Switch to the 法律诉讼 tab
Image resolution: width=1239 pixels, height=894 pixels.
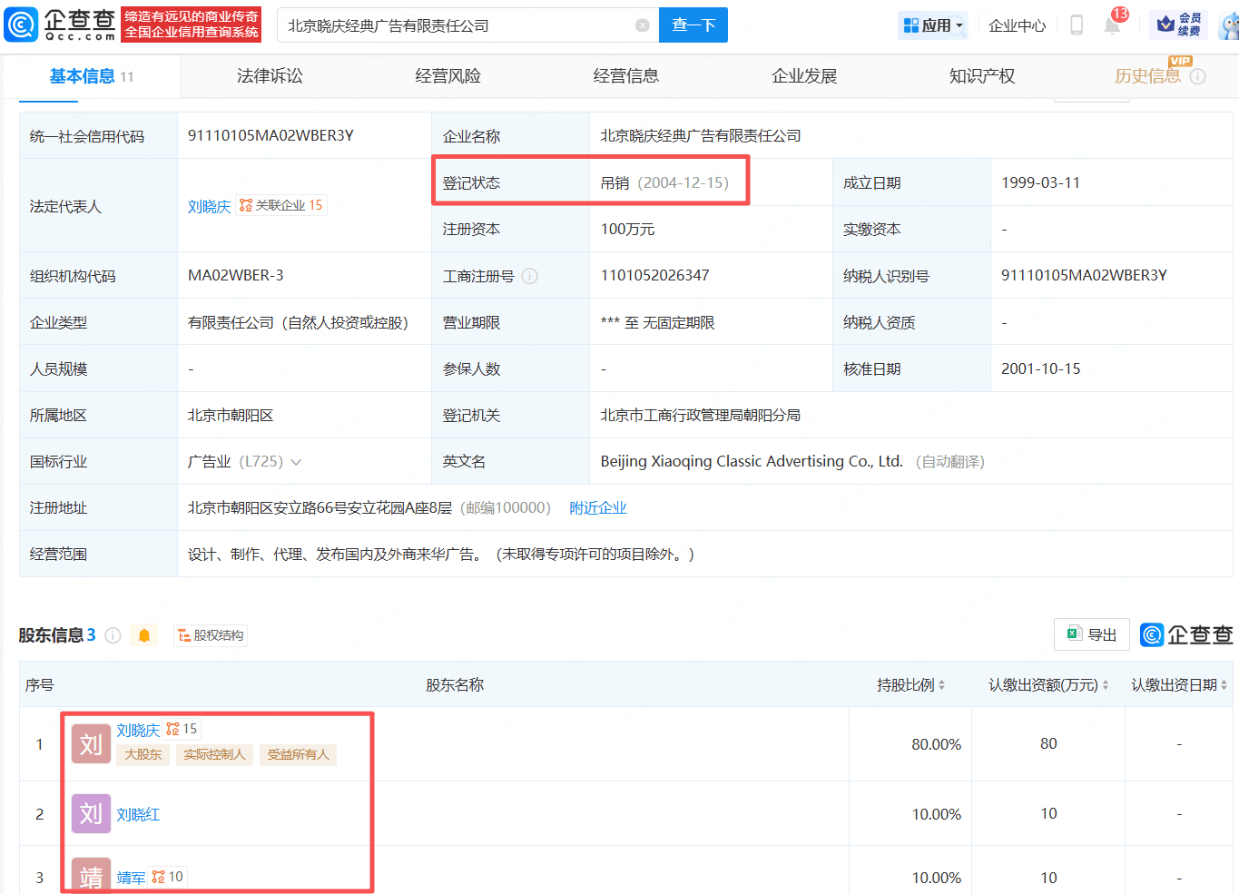[270, 75]
